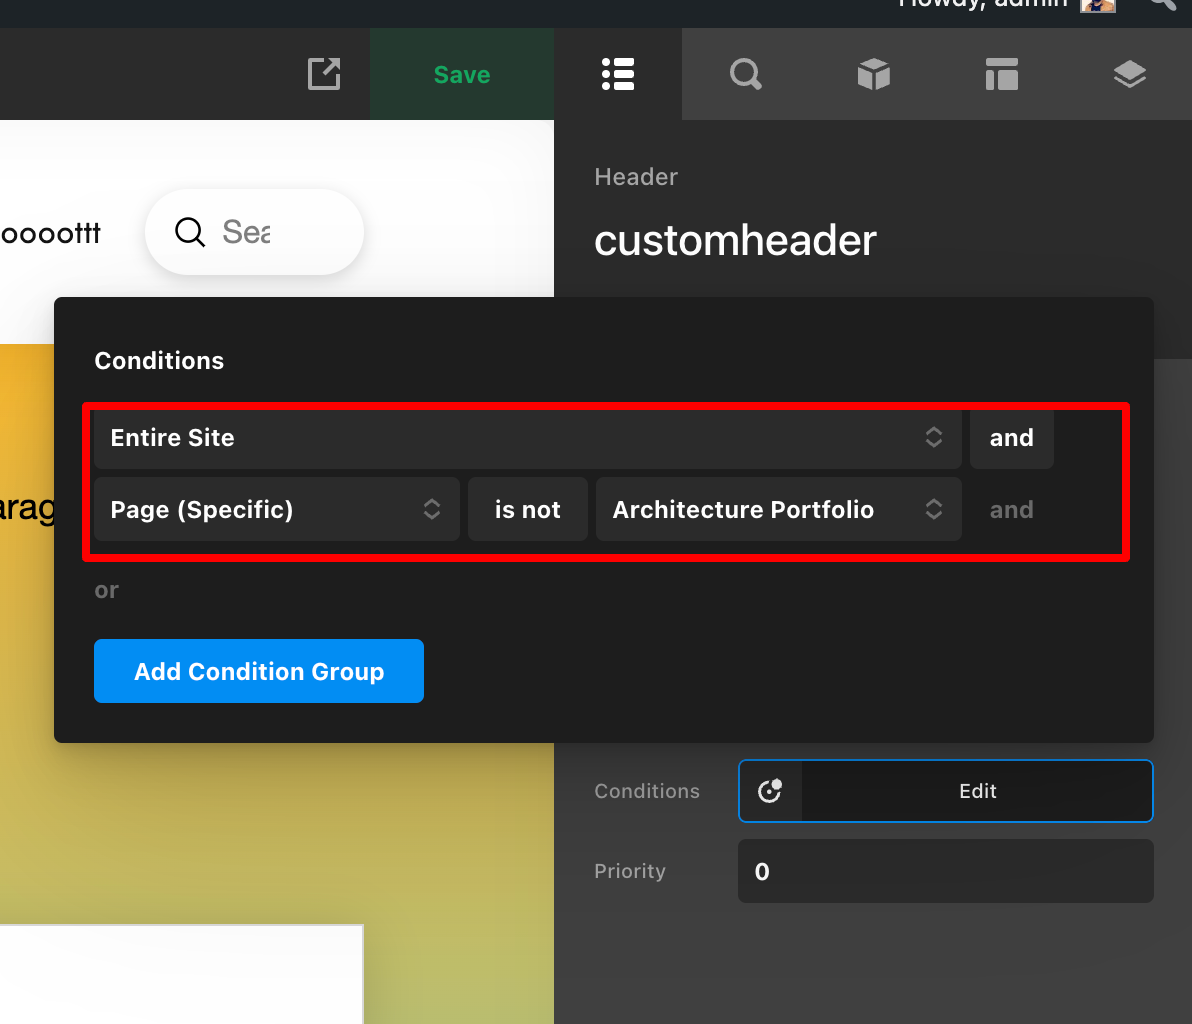
Task: Open the layers stack panel icon
Action: click(x=1129, y=74)
